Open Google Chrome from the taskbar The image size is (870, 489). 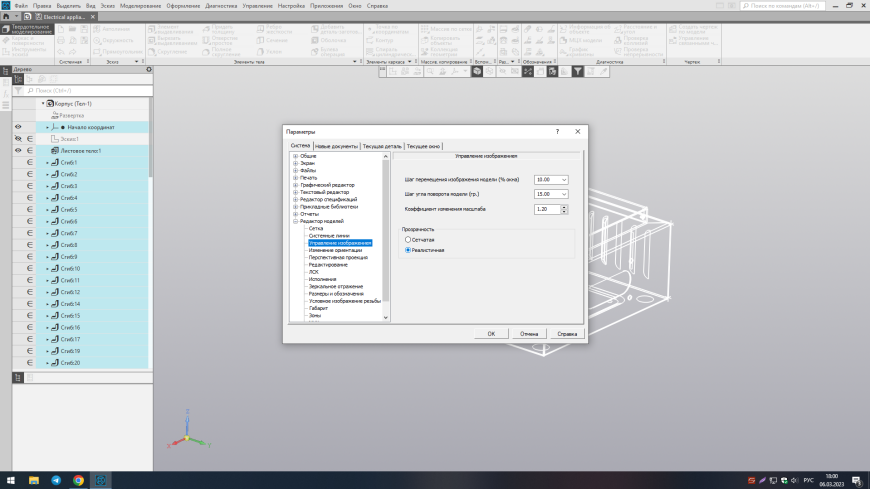click(x=79, y=480)
